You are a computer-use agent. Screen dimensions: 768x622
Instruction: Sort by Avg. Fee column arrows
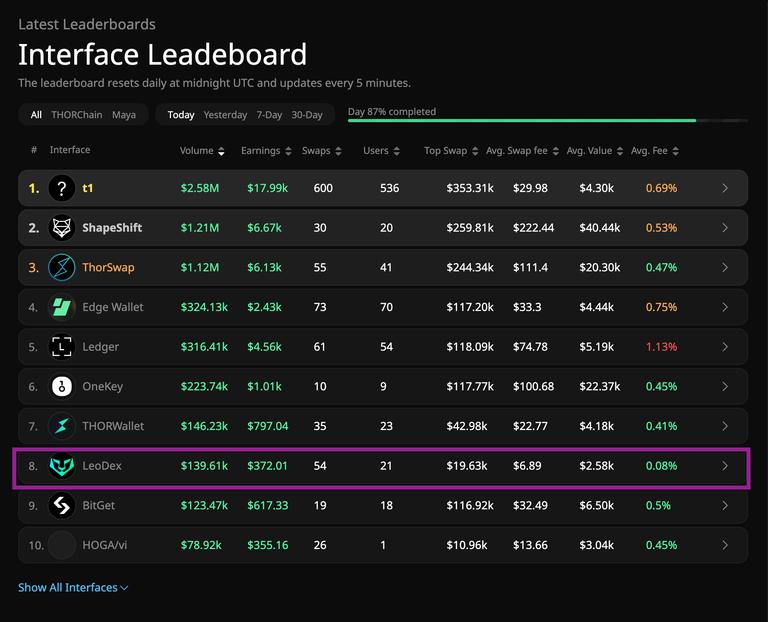(676, 151)
